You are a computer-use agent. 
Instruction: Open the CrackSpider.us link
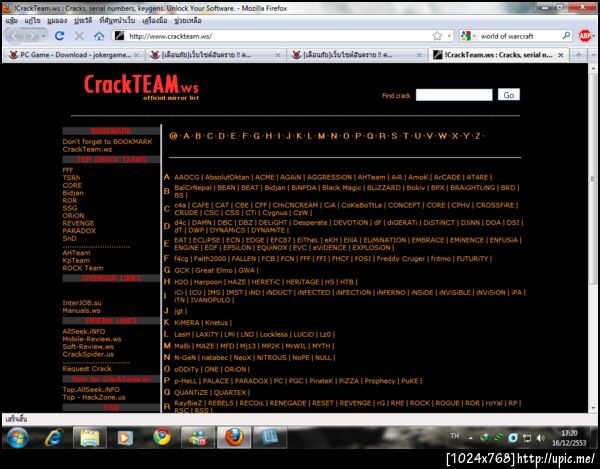(x=88, y=354)
